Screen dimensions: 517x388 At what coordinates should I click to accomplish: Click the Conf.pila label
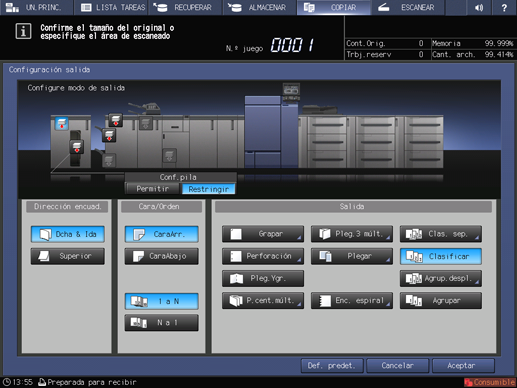pyautogui.click(x=178, y=177)
